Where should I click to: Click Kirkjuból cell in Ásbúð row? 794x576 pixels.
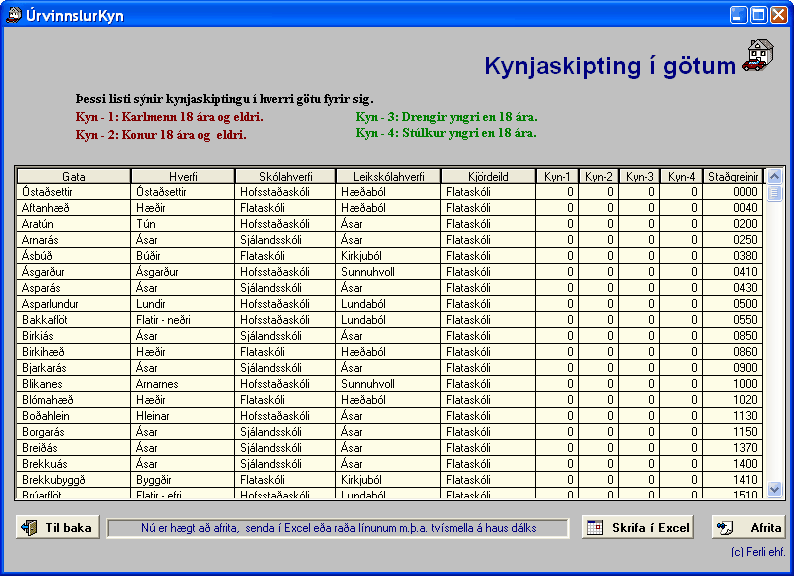point(389,256)
